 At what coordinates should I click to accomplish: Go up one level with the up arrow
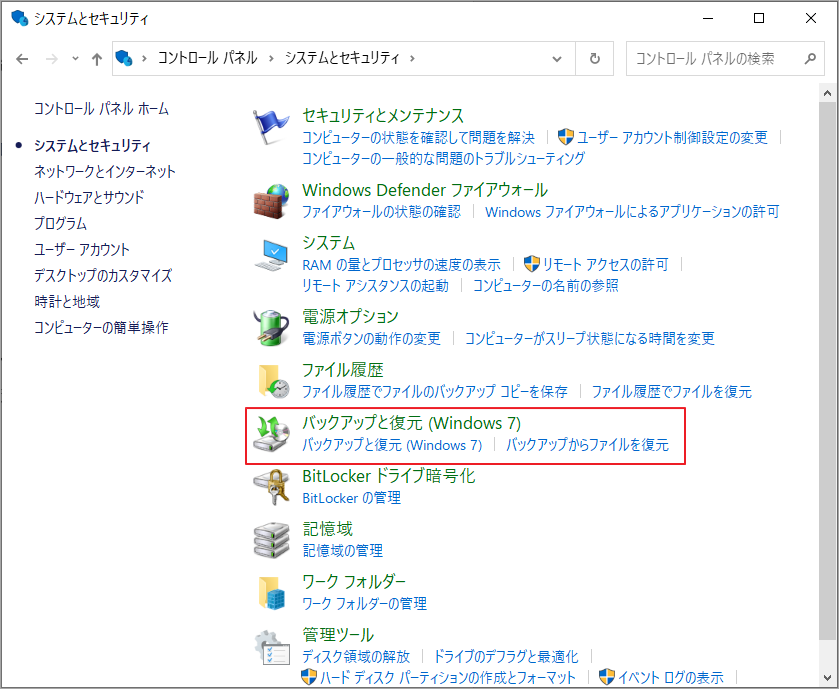[97, 59]
